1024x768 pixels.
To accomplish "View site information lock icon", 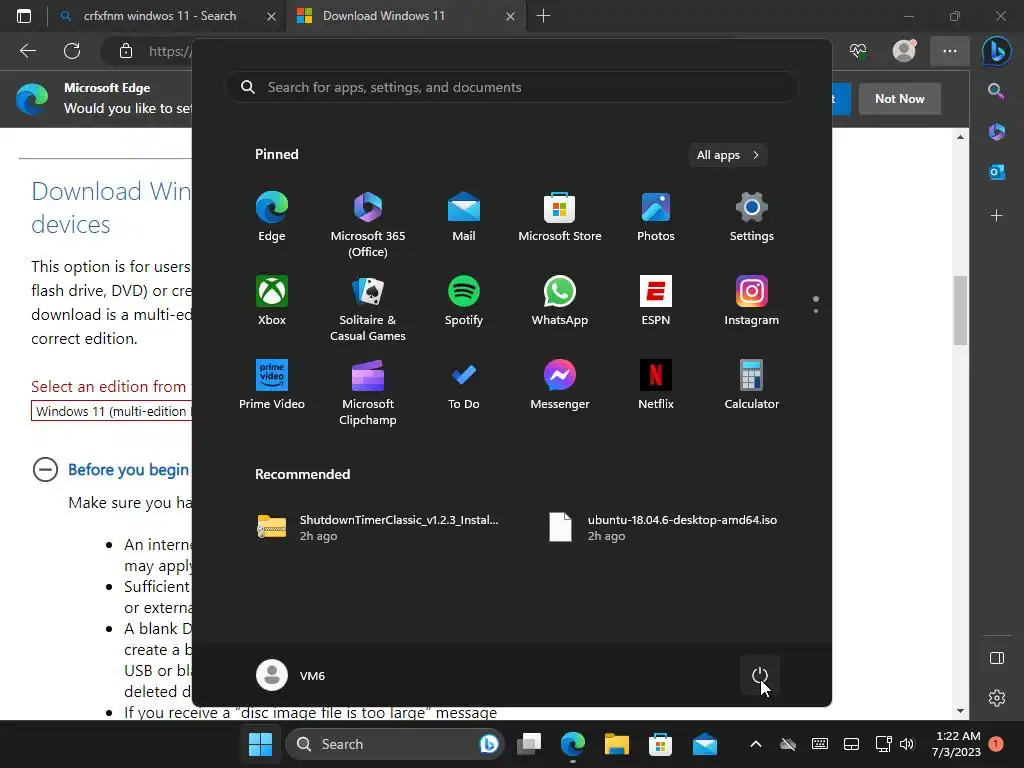I will point(126,51).
